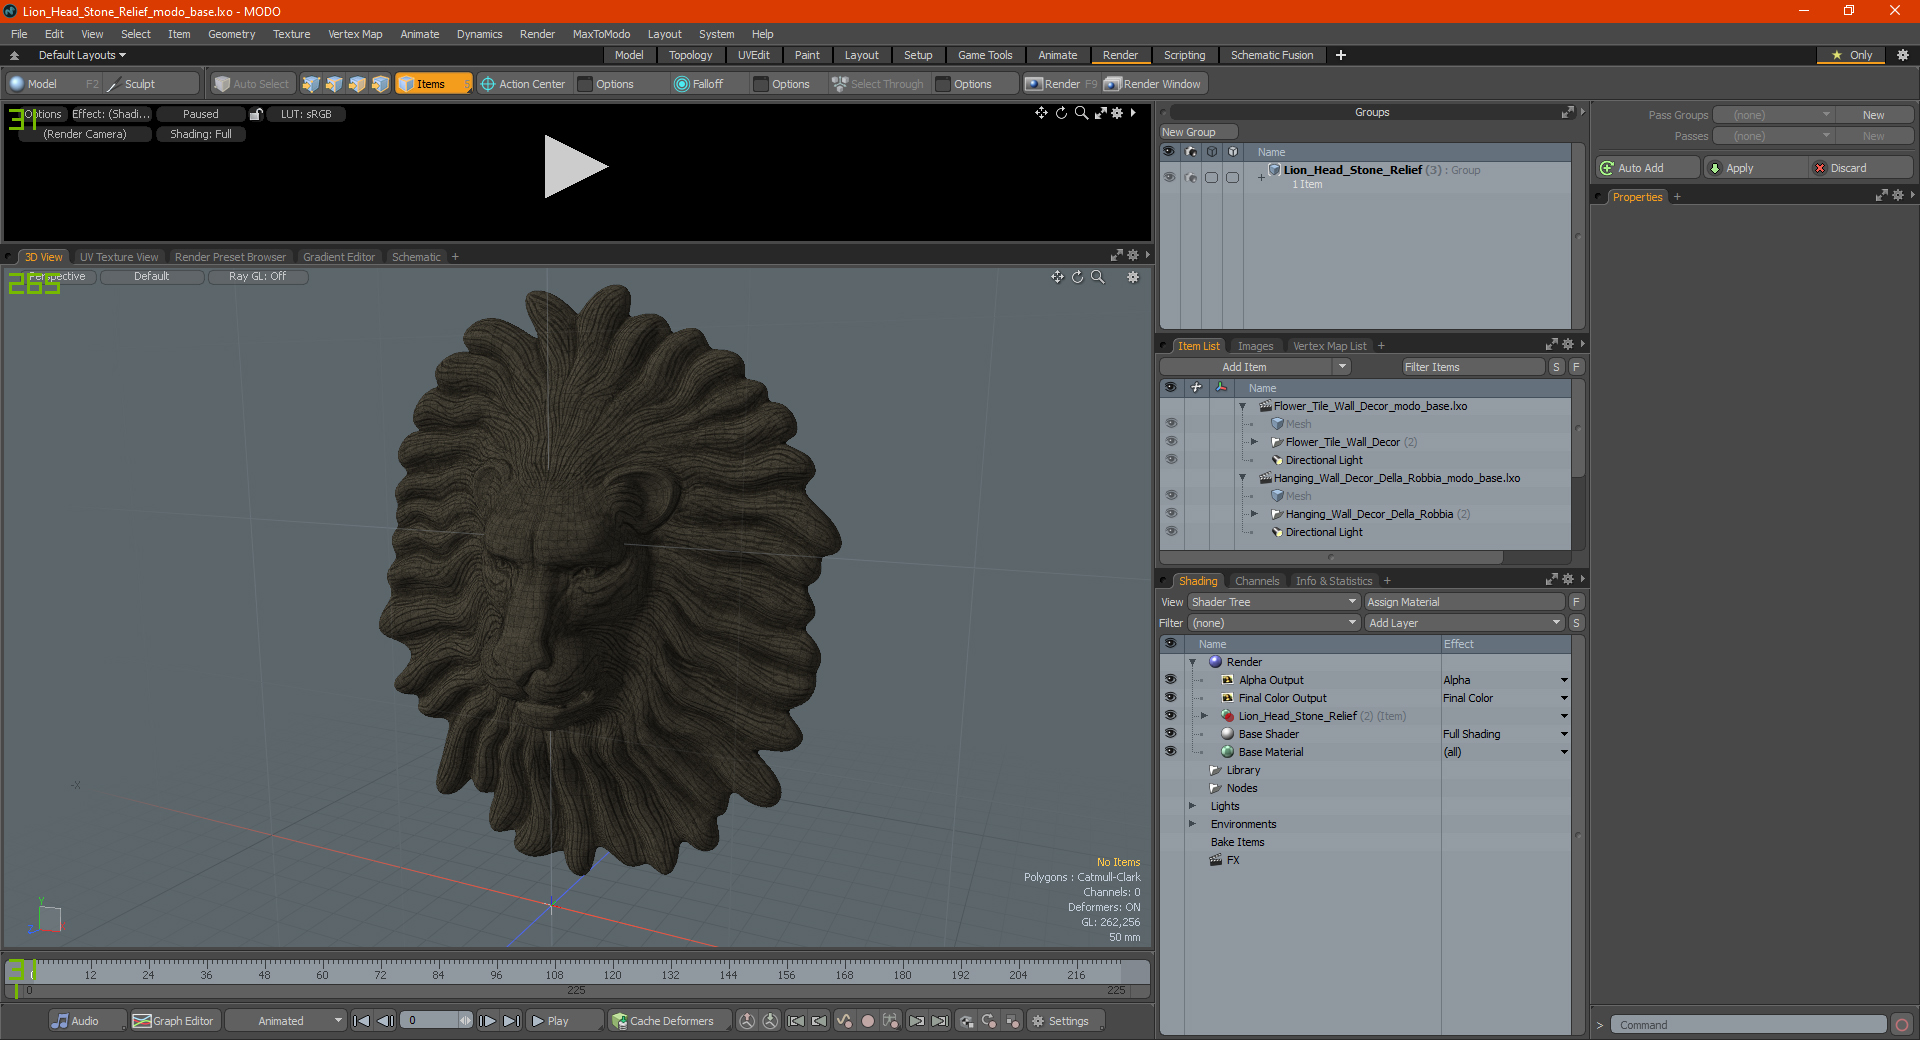
Task: Expand Environments in Shader Tree
Action: click(1192, 824)
